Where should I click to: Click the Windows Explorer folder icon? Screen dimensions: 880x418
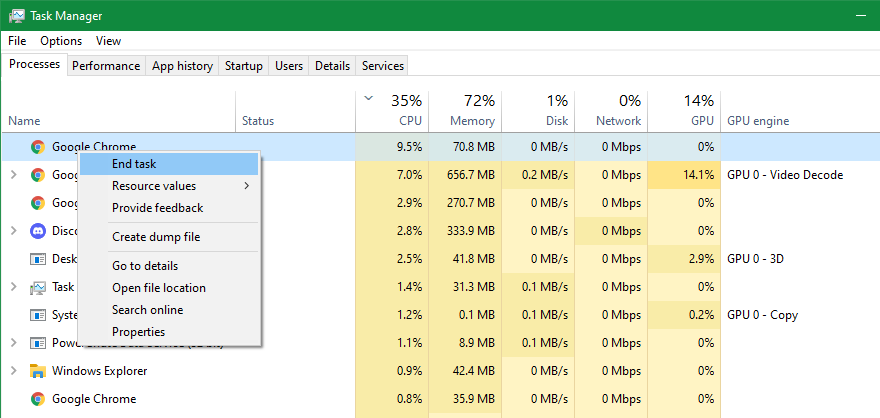38,371
